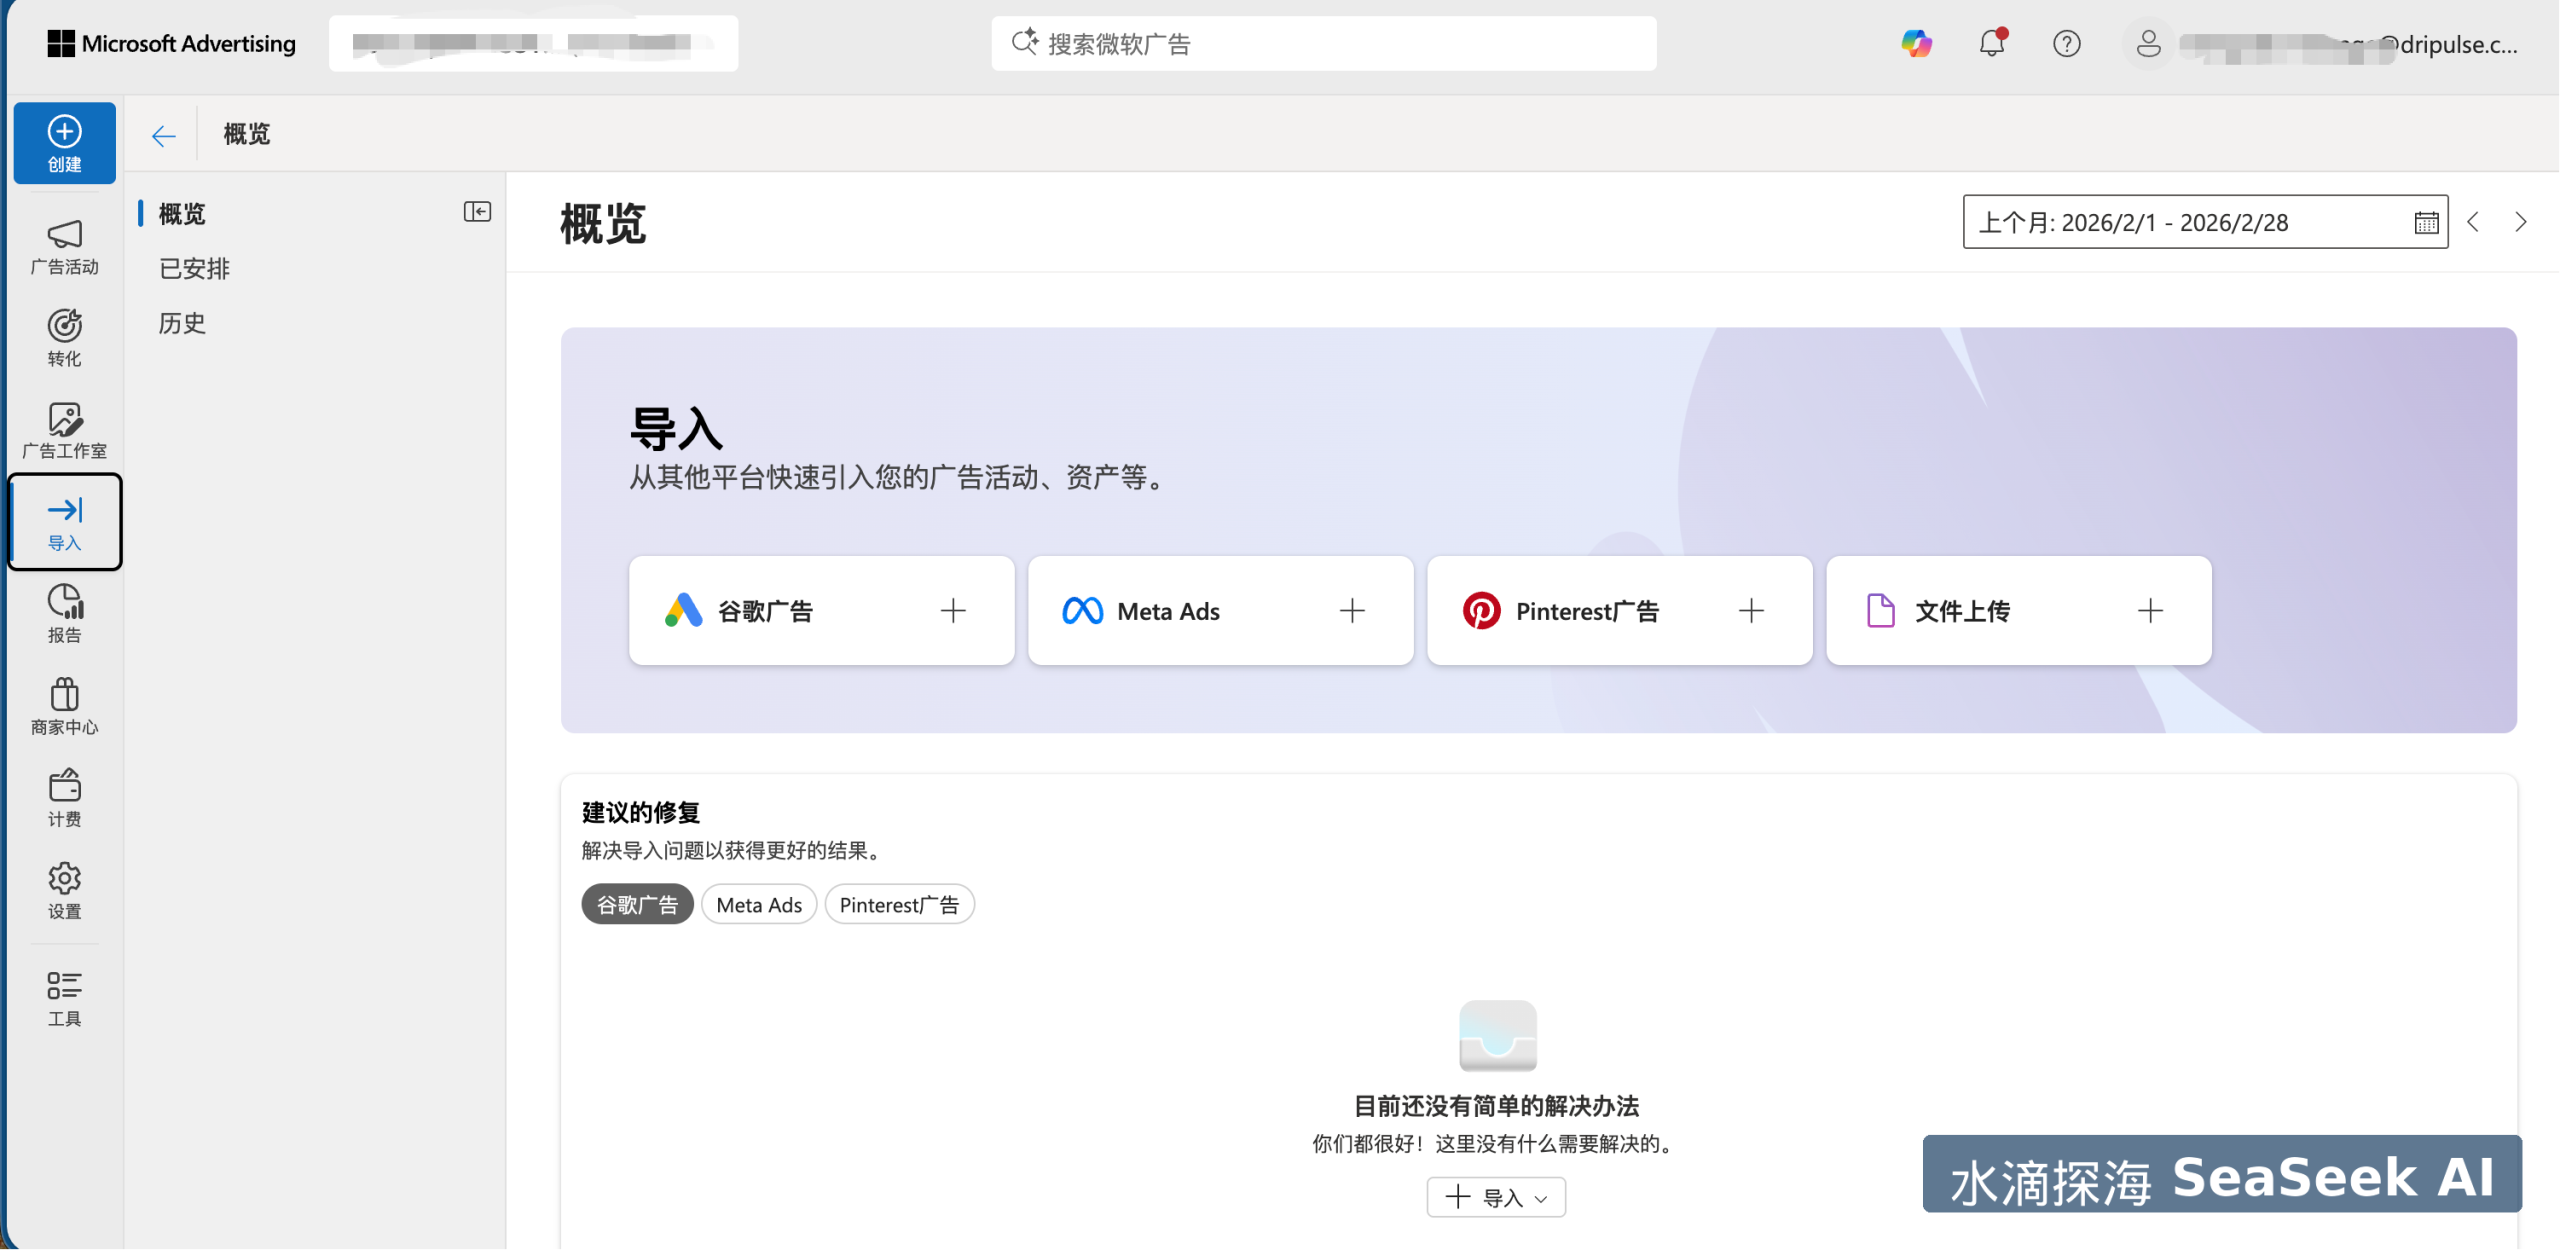Switch to the 已安排 tab

193,267
